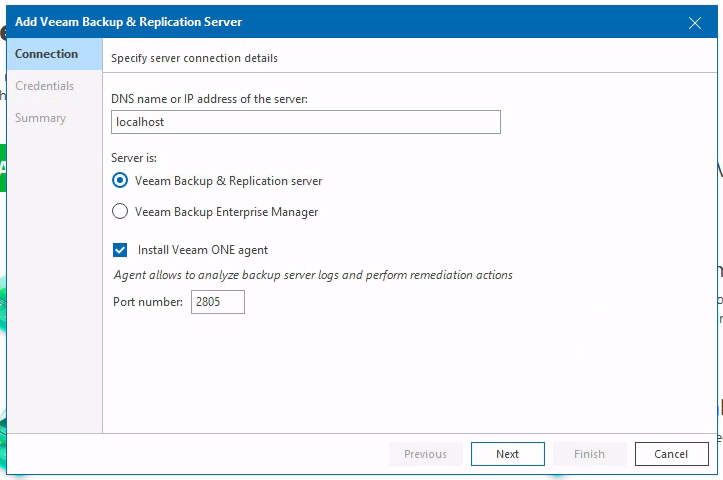Open the Credentials step in the sidebar
This screenshot has width=723, height=480.
pos(44,86)
